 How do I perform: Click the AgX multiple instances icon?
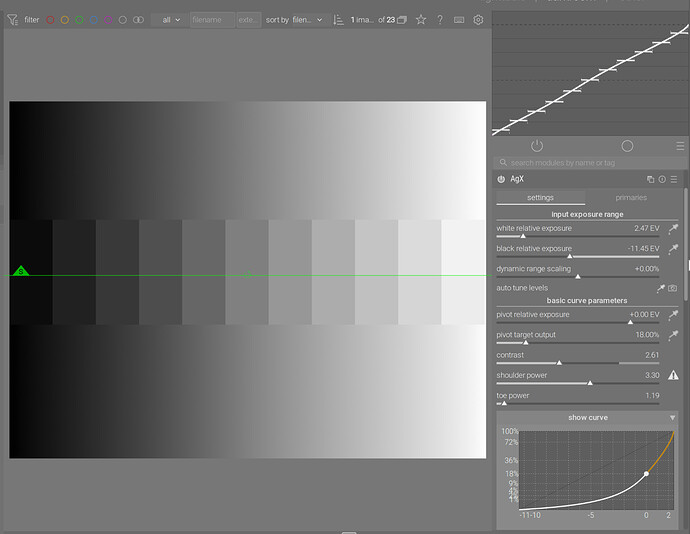click(x=650, y=179)
